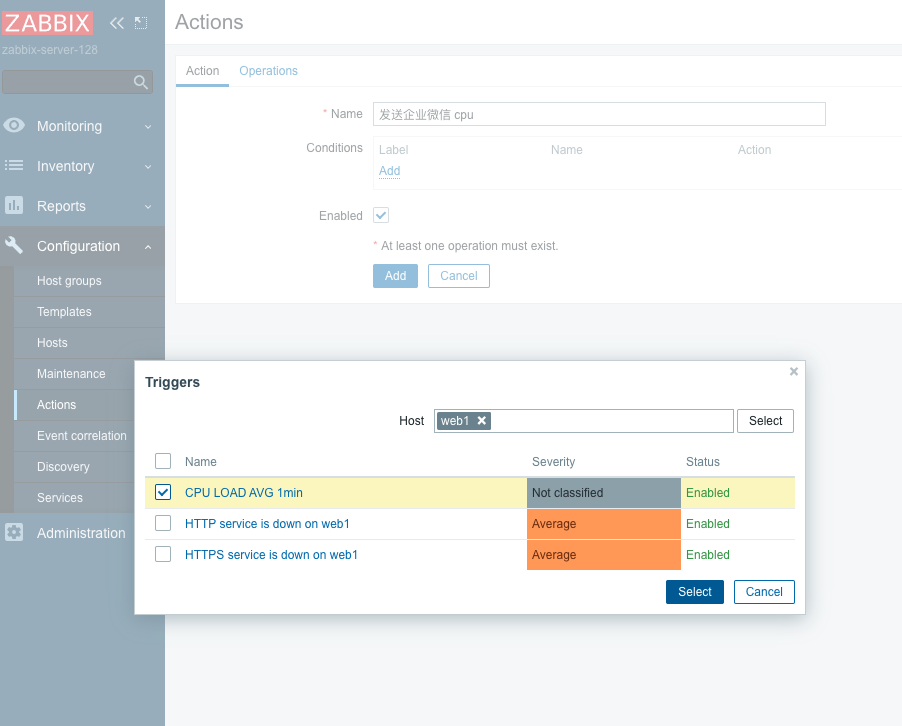Click Average severity for HTTP service row
The height and width of the screenshot is (726, 902).
(603, 524)
